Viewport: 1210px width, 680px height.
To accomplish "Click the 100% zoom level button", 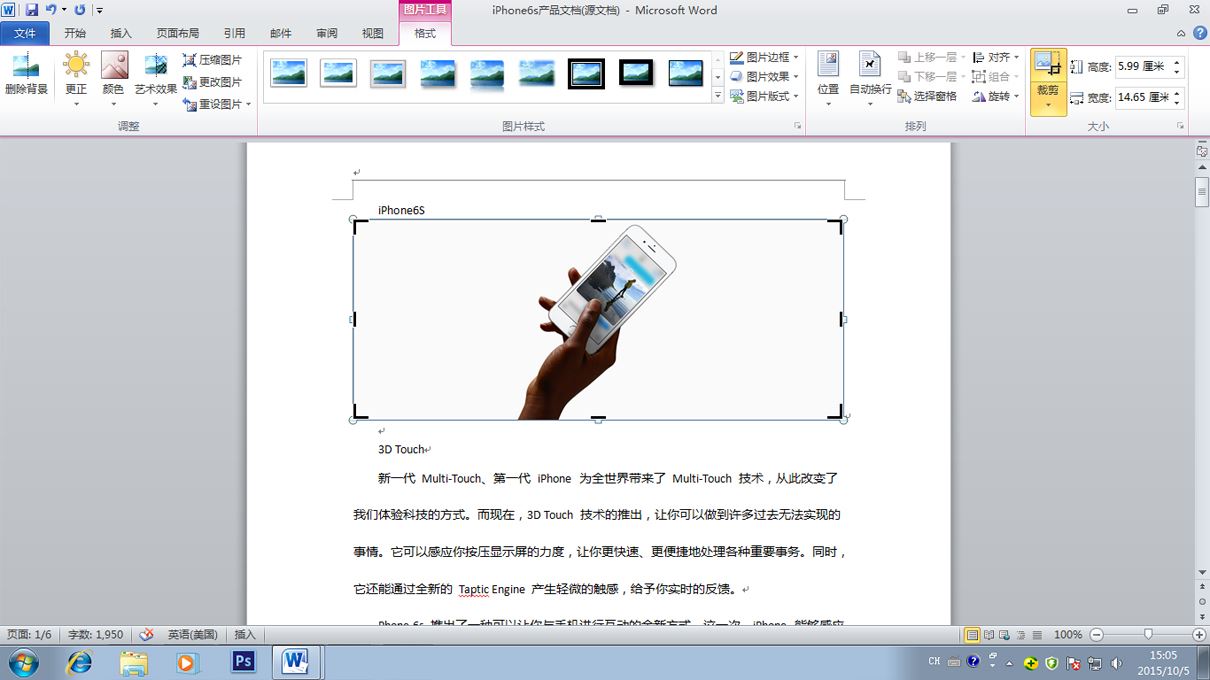I will click(1068, 635).
